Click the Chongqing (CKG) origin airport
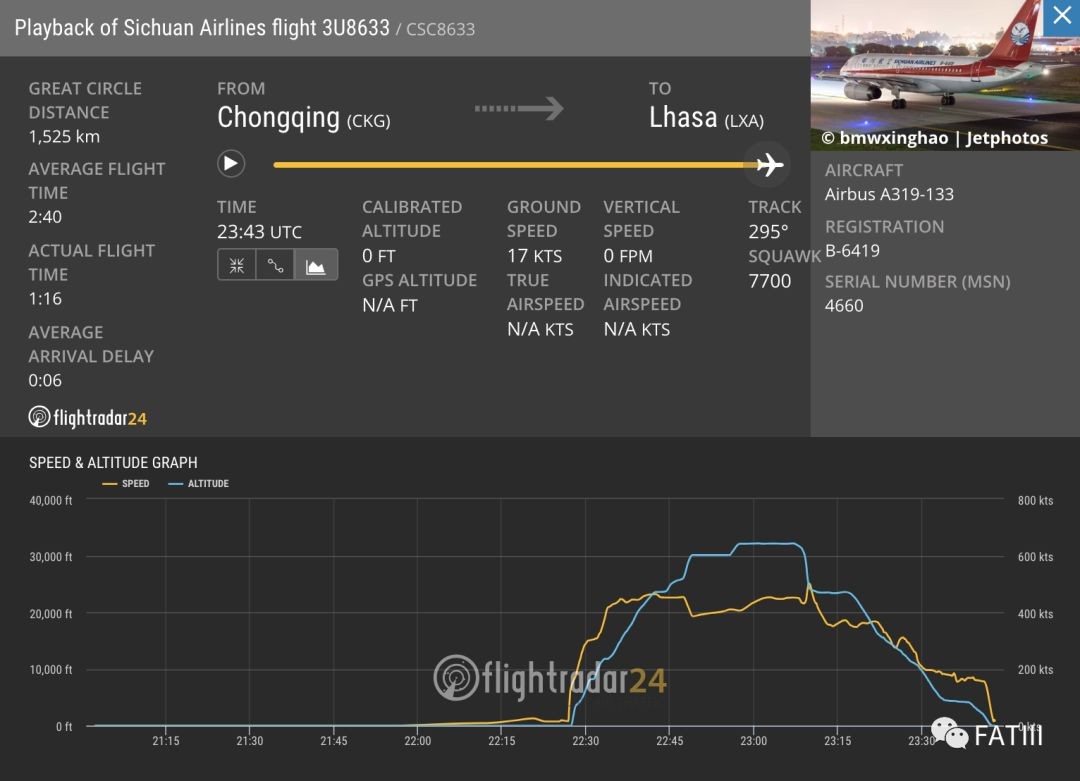Viewport: 1080px width, 781px height. pyautogui.click(x=303, y=118)
